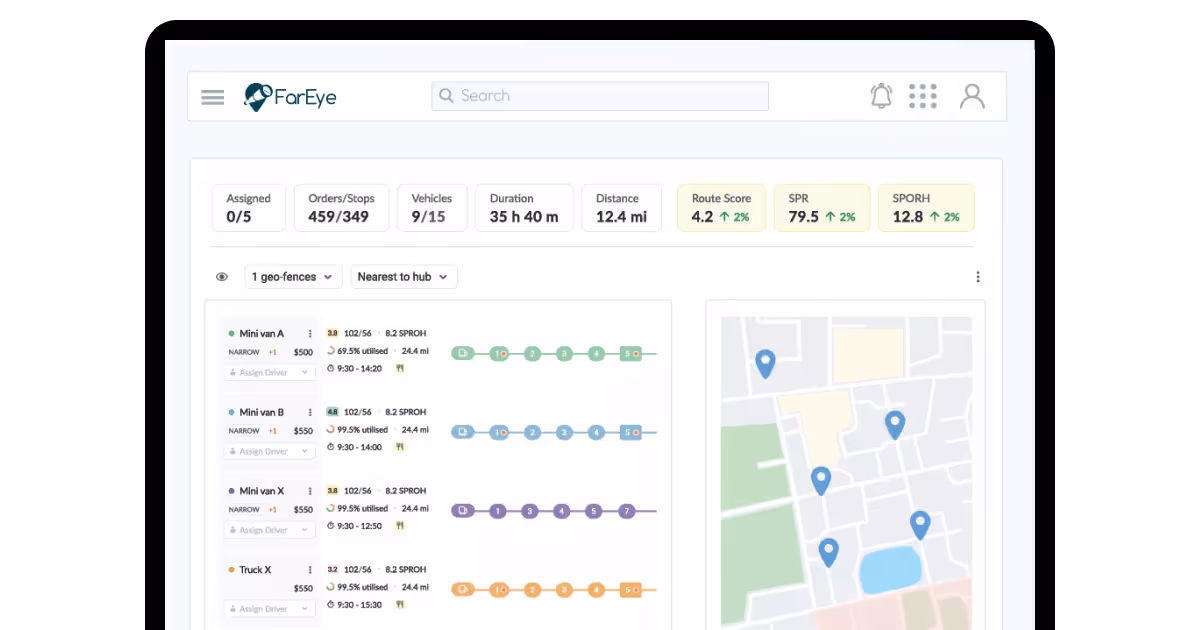
Task: Click the SPR 79.5 card
Action: [x=821, y=208]
